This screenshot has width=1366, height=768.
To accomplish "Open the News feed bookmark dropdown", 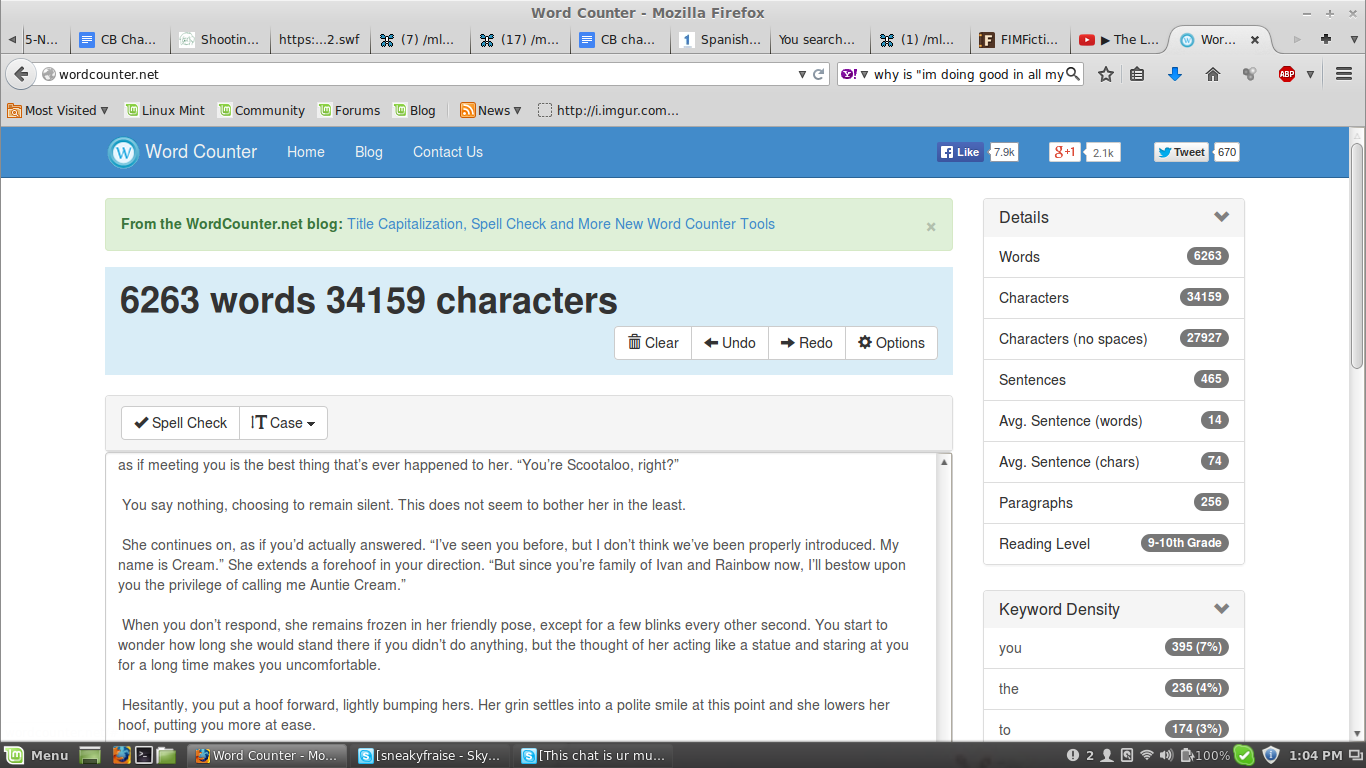I will point(491,110).
